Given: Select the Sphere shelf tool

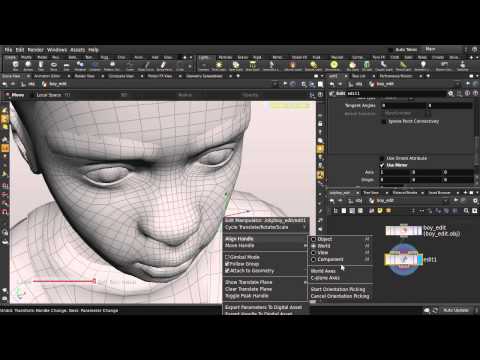Looking at the screenshot, I should pyautogui.click(x=28, y=65).
